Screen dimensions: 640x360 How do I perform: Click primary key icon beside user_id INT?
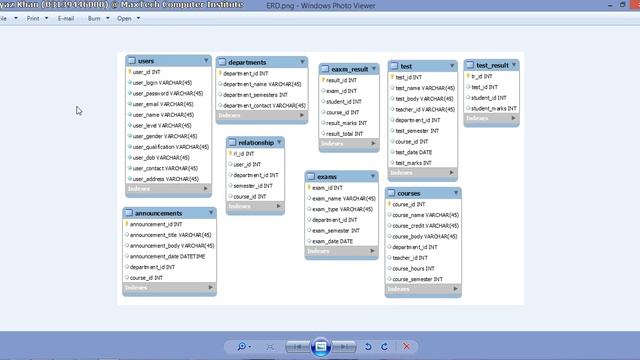(x=130, y=72)
